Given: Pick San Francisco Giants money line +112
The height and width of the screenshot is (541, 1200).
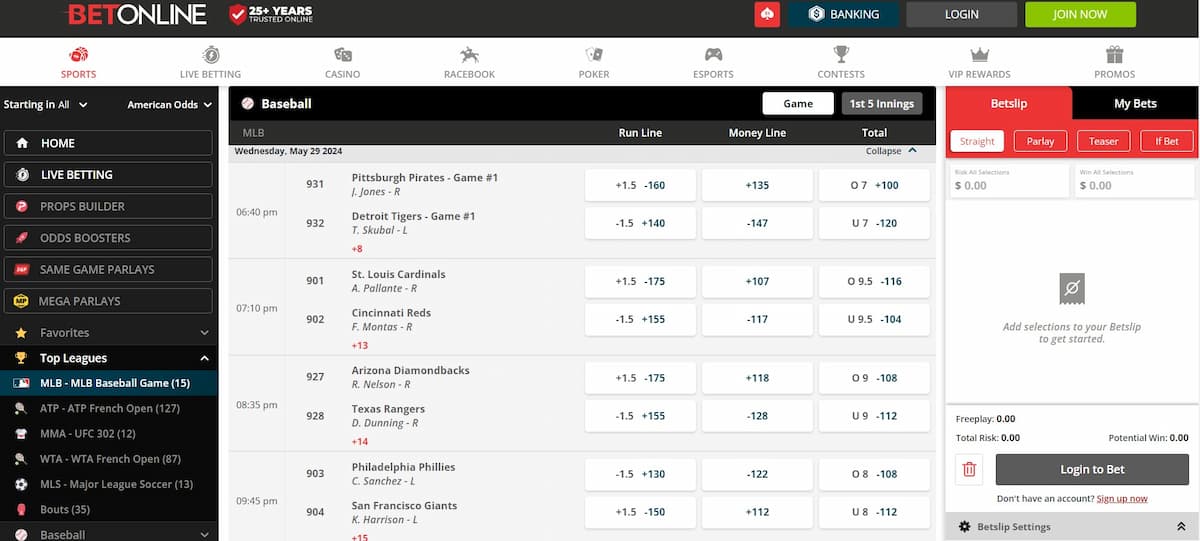Looking at the screenshot, I should click(x=757, y=512).
